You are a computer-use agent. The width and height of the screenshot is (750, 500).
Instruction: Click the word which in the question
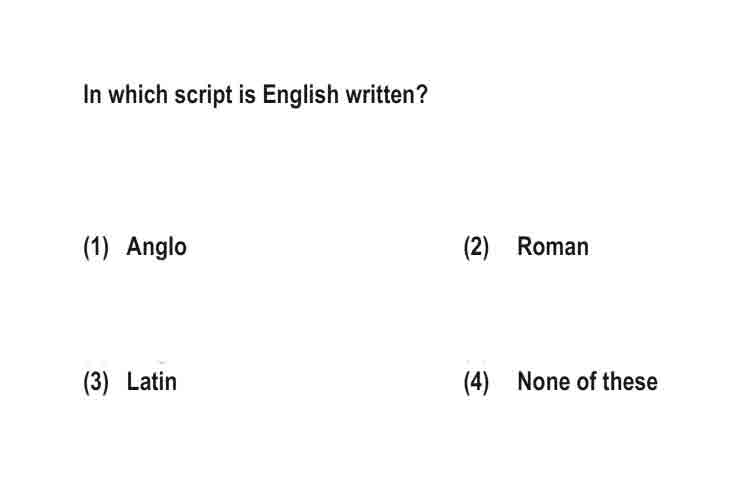[138, 94]
